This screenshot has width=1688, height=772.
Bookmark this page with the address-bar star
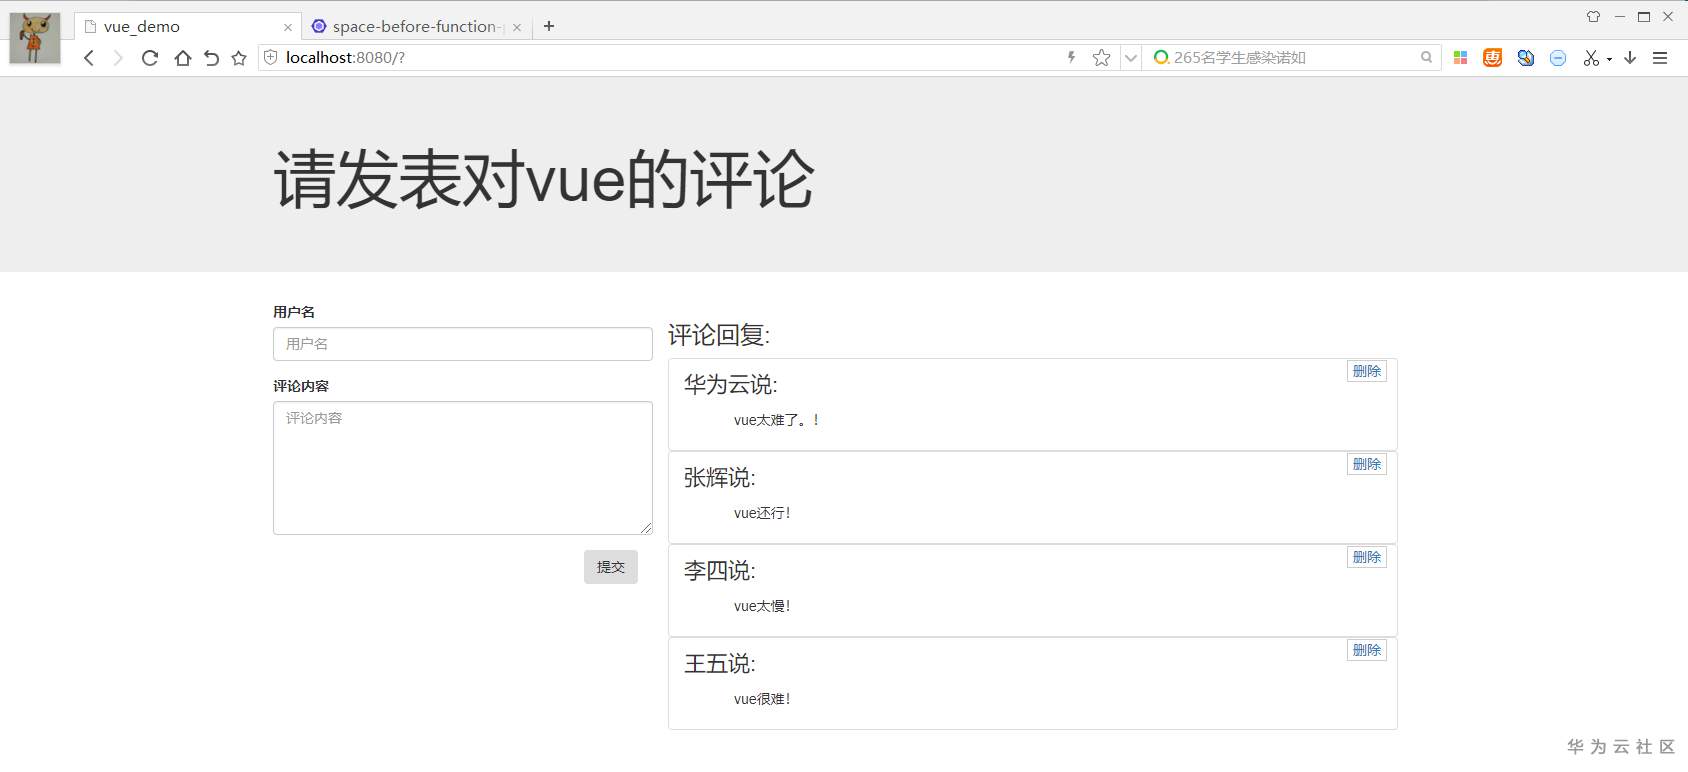click(x=1102, y=58)
